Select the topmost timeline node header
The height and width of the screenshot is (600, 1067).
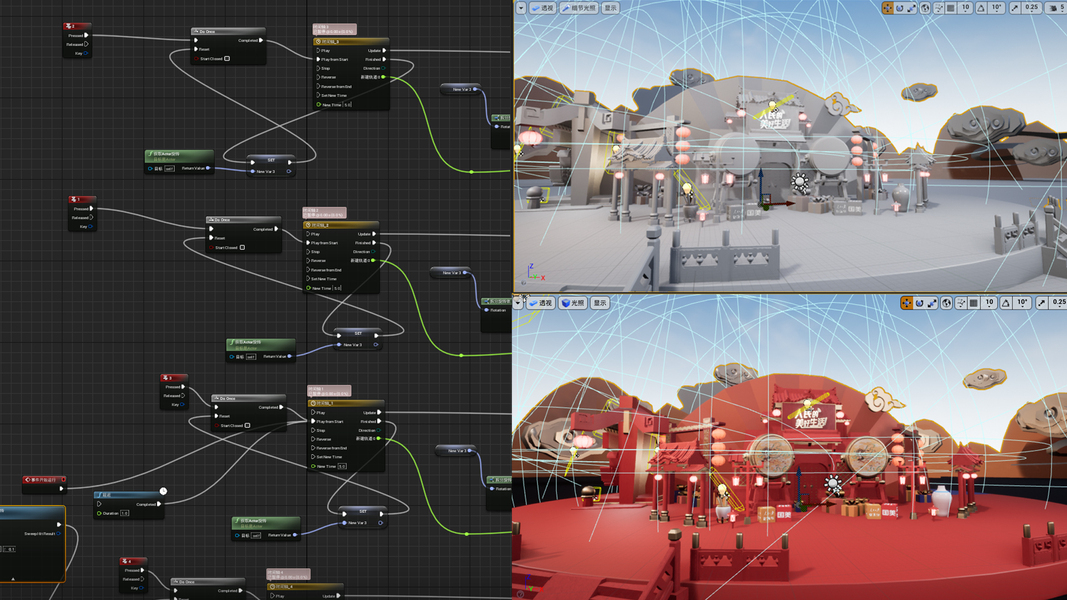click(350, 41)
